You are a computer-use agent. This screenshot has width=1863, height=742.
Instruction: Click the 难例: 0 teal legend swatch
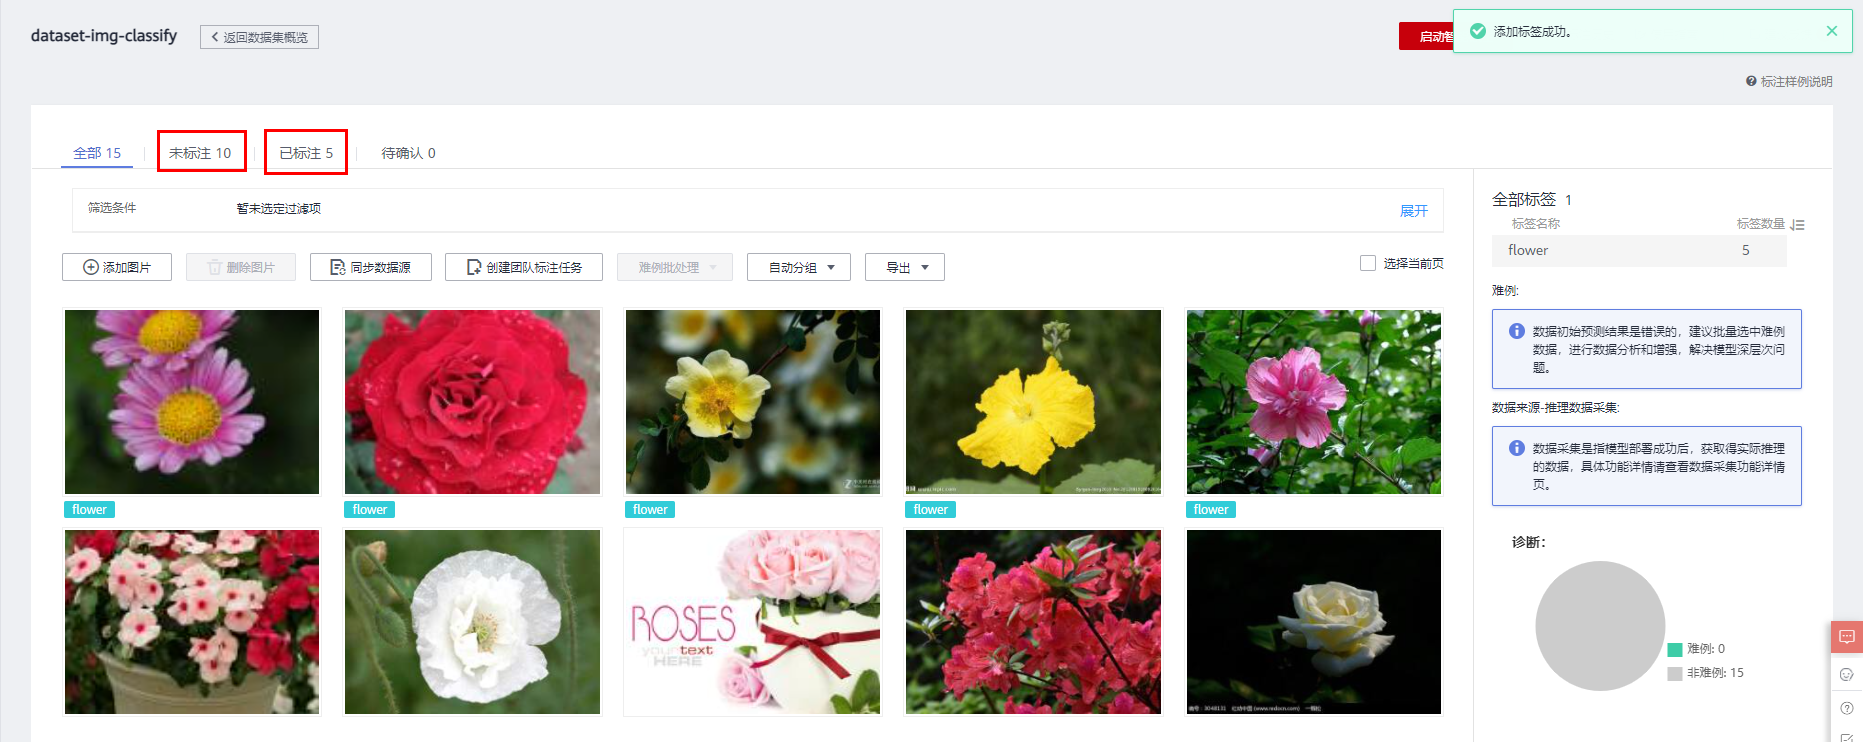1675,650
